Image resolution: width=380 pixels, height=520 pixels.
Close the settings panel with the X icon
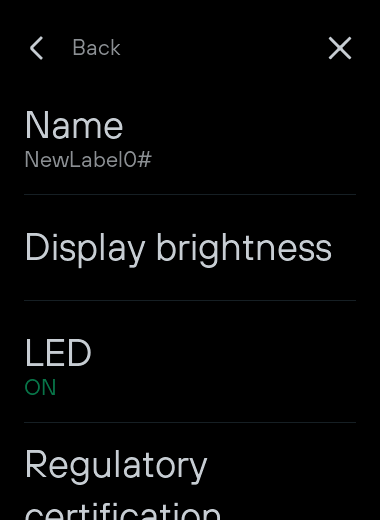click(340, 48)
